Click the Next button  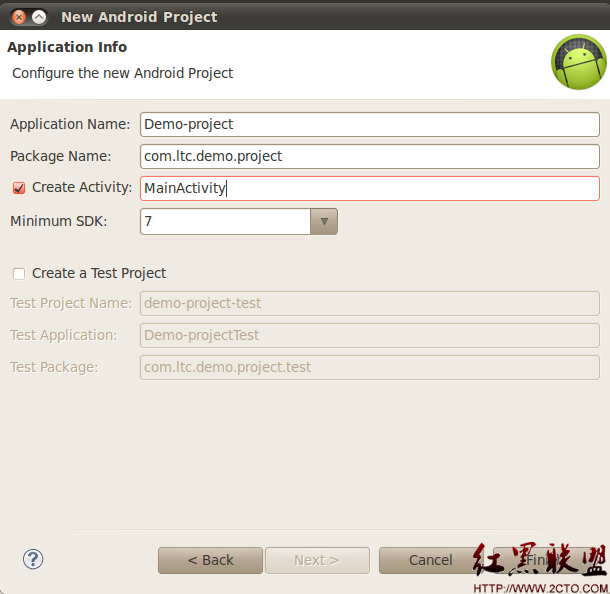(x=317, y=560)
